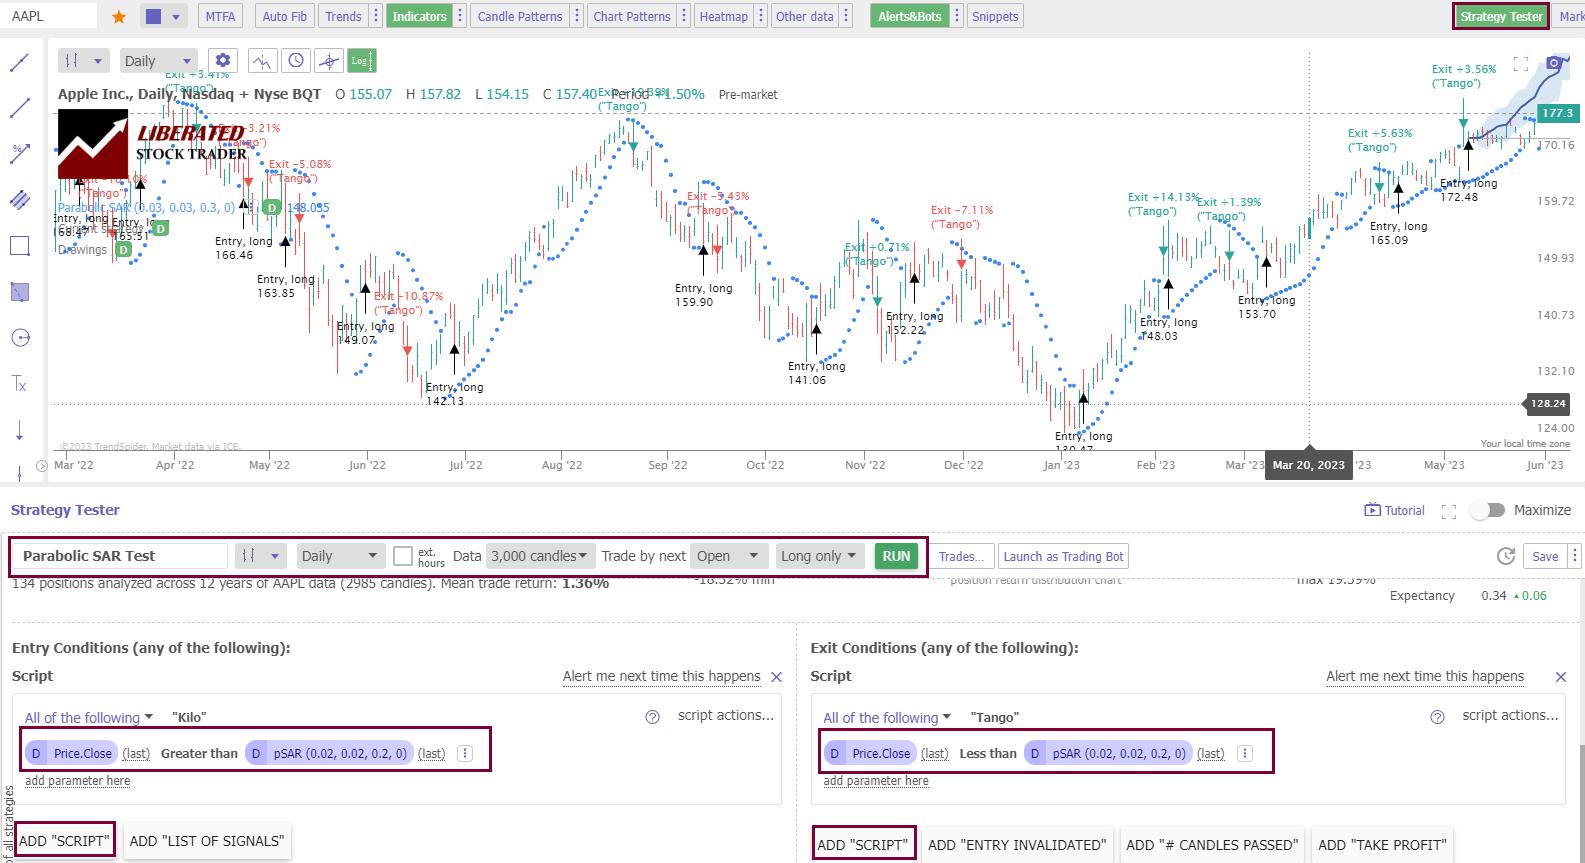Viewport: 1585px width, 863px height.
Task: Select the parallel channel drawing tool
Action: click(x=20, y=199)
